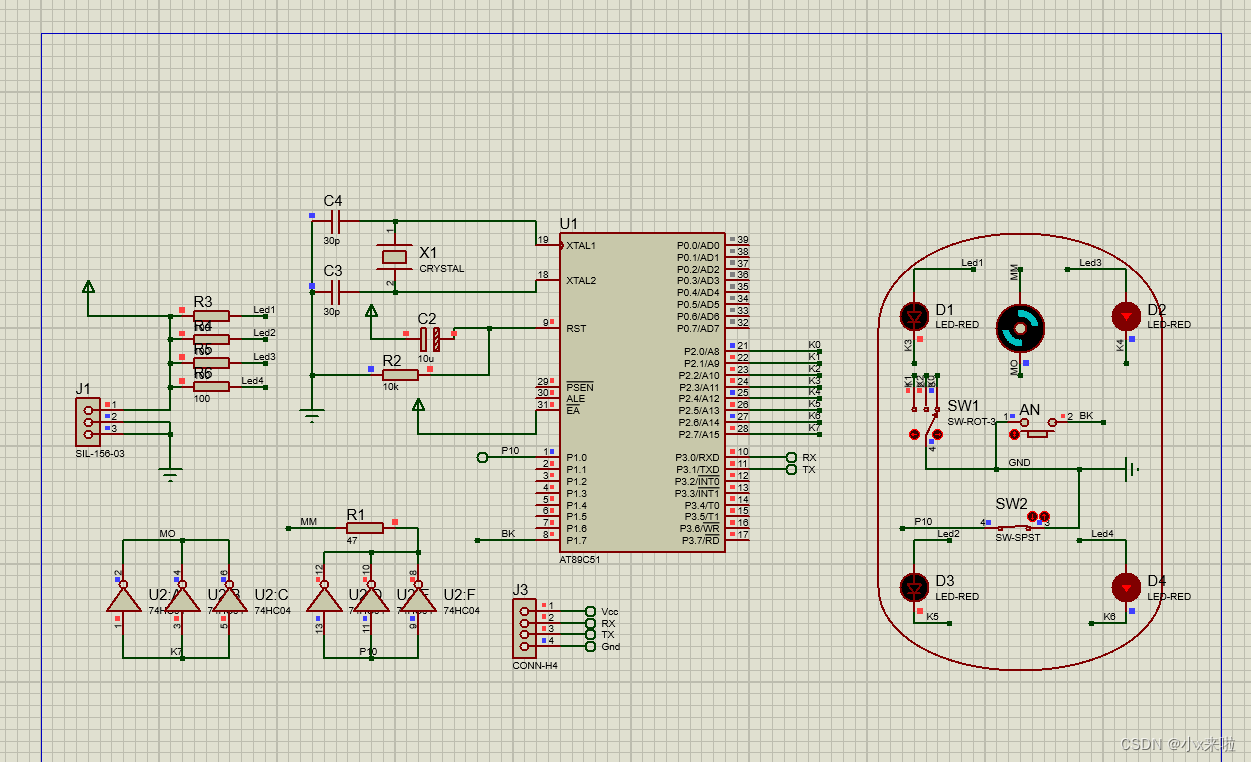Select the ground symbol beside GND net label
1251x762 pixels.
click(1131, 468)
